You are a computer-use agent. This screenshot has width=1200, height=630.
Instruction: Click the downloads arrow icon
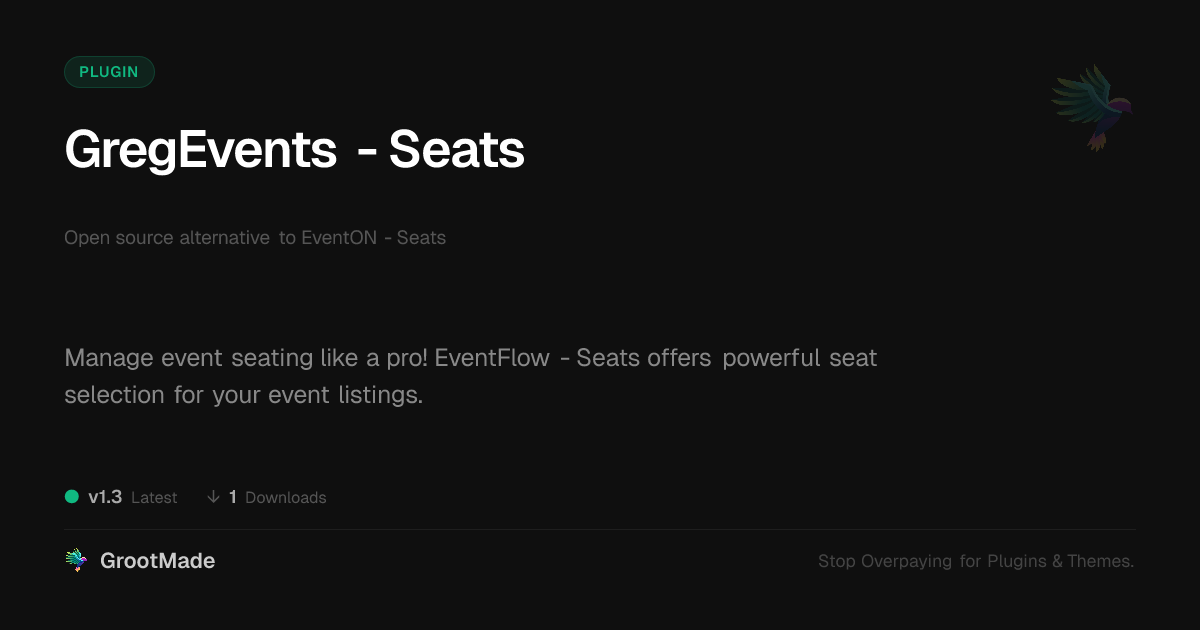click(213, 497)
